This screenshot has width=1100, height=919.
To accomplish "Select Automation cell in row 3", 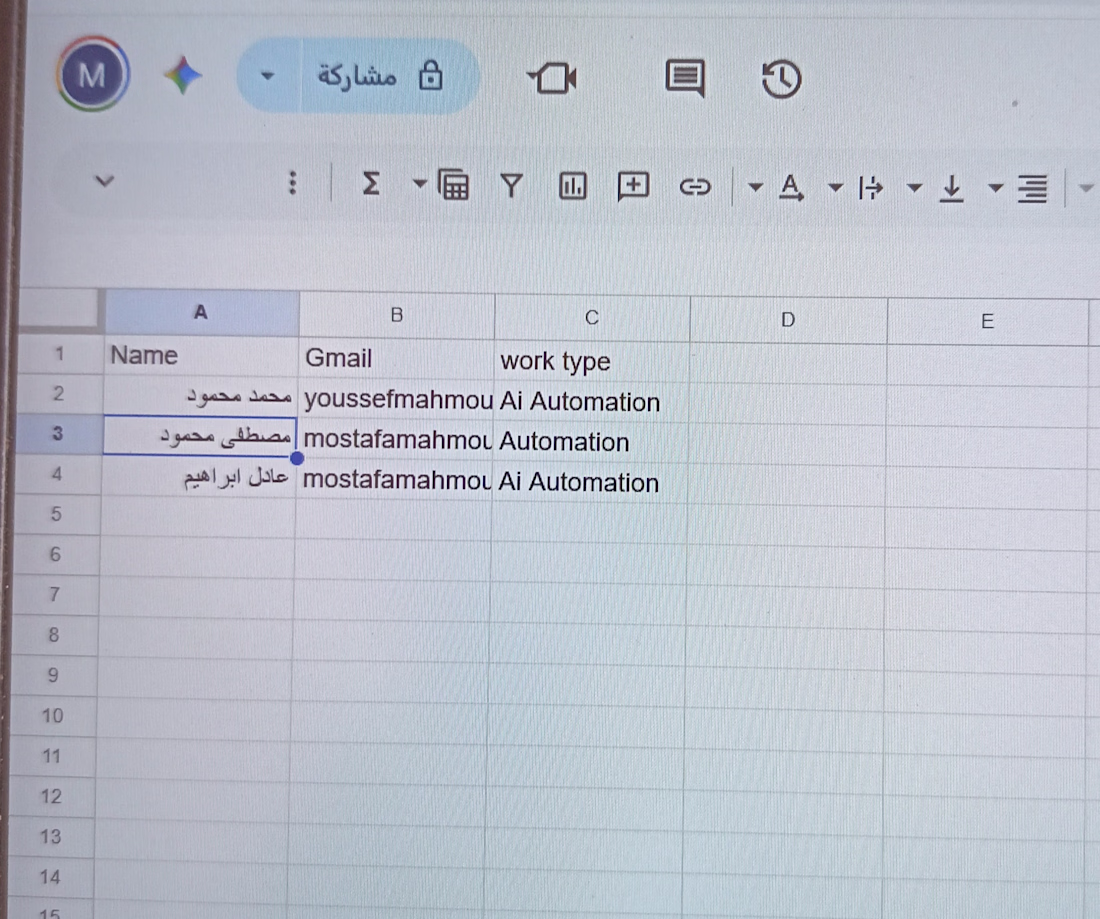I will point(590,441).
